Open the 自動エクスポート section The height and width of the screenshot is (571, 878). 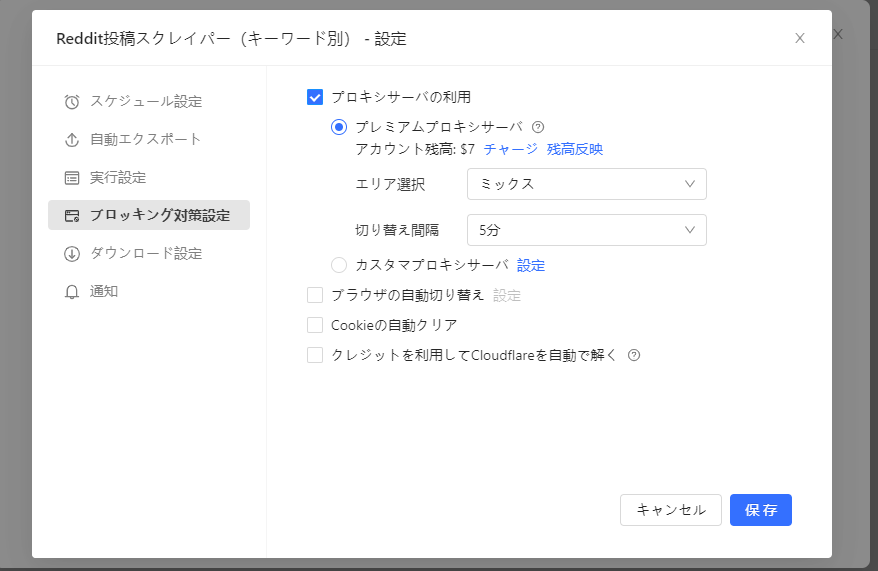[x=146, y=140]
